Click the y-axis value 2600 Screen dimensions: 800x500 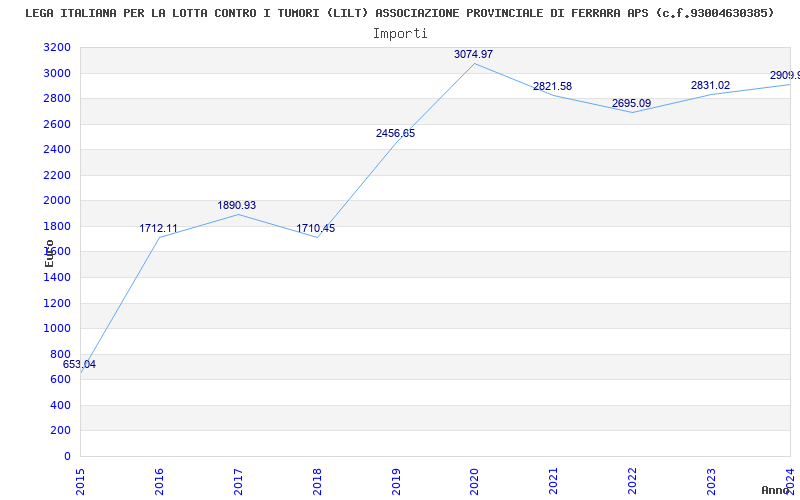click(57, 124)
